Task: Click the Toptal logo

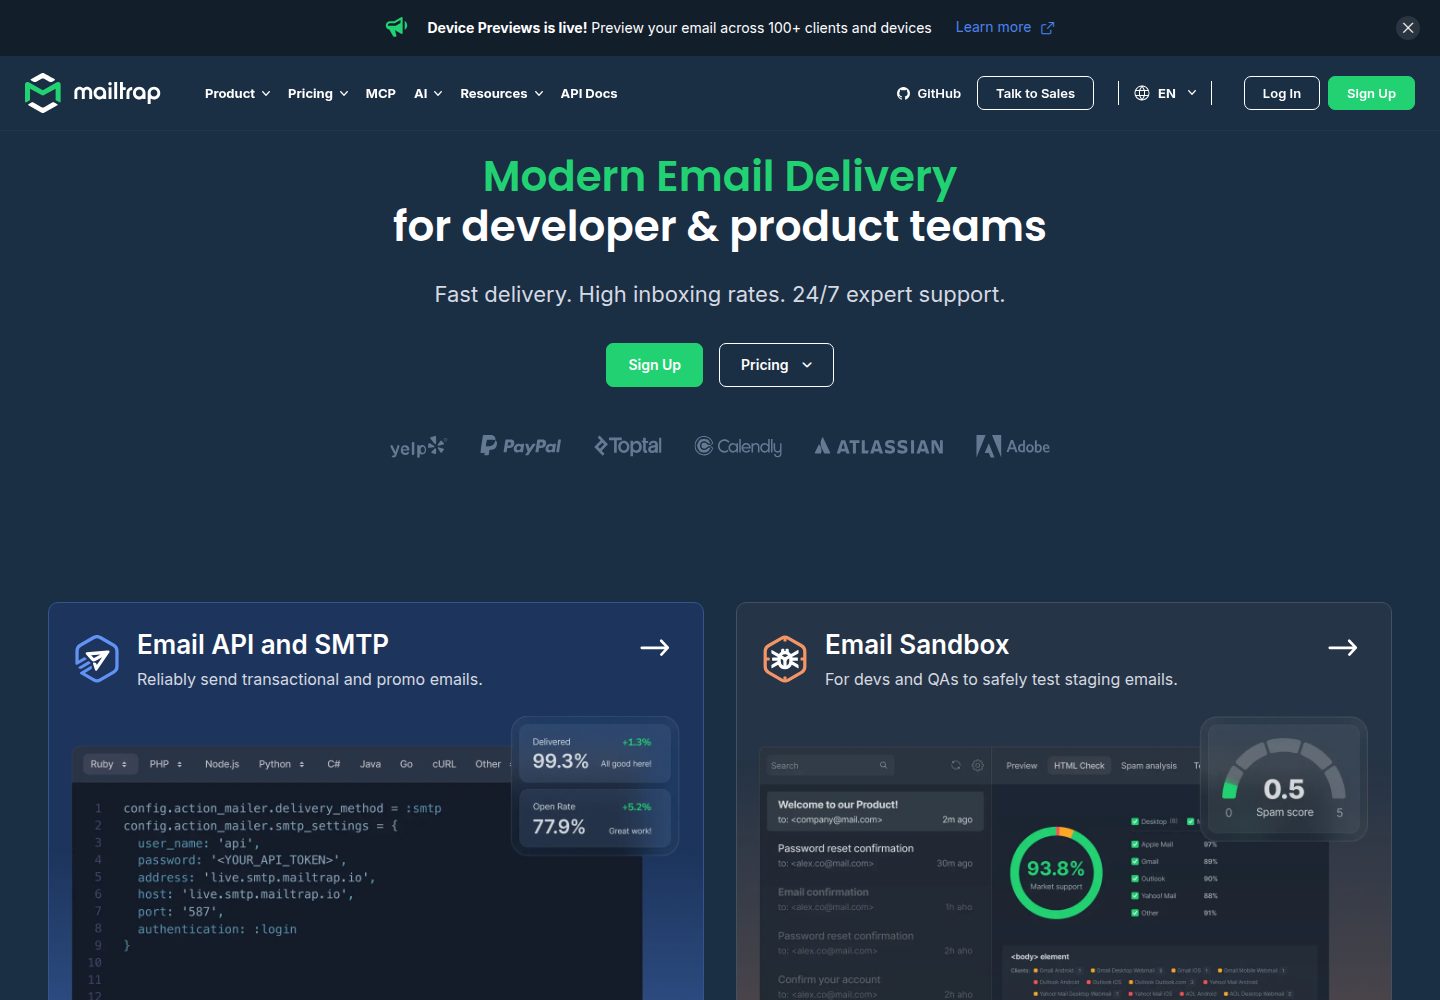Action: pos(628,446)
